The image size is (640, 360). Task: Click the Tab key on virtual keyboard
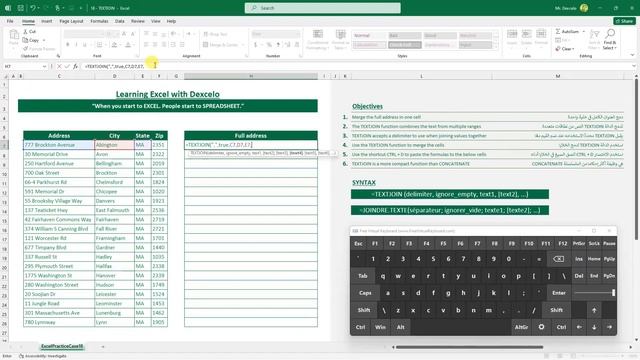[362, 276]
